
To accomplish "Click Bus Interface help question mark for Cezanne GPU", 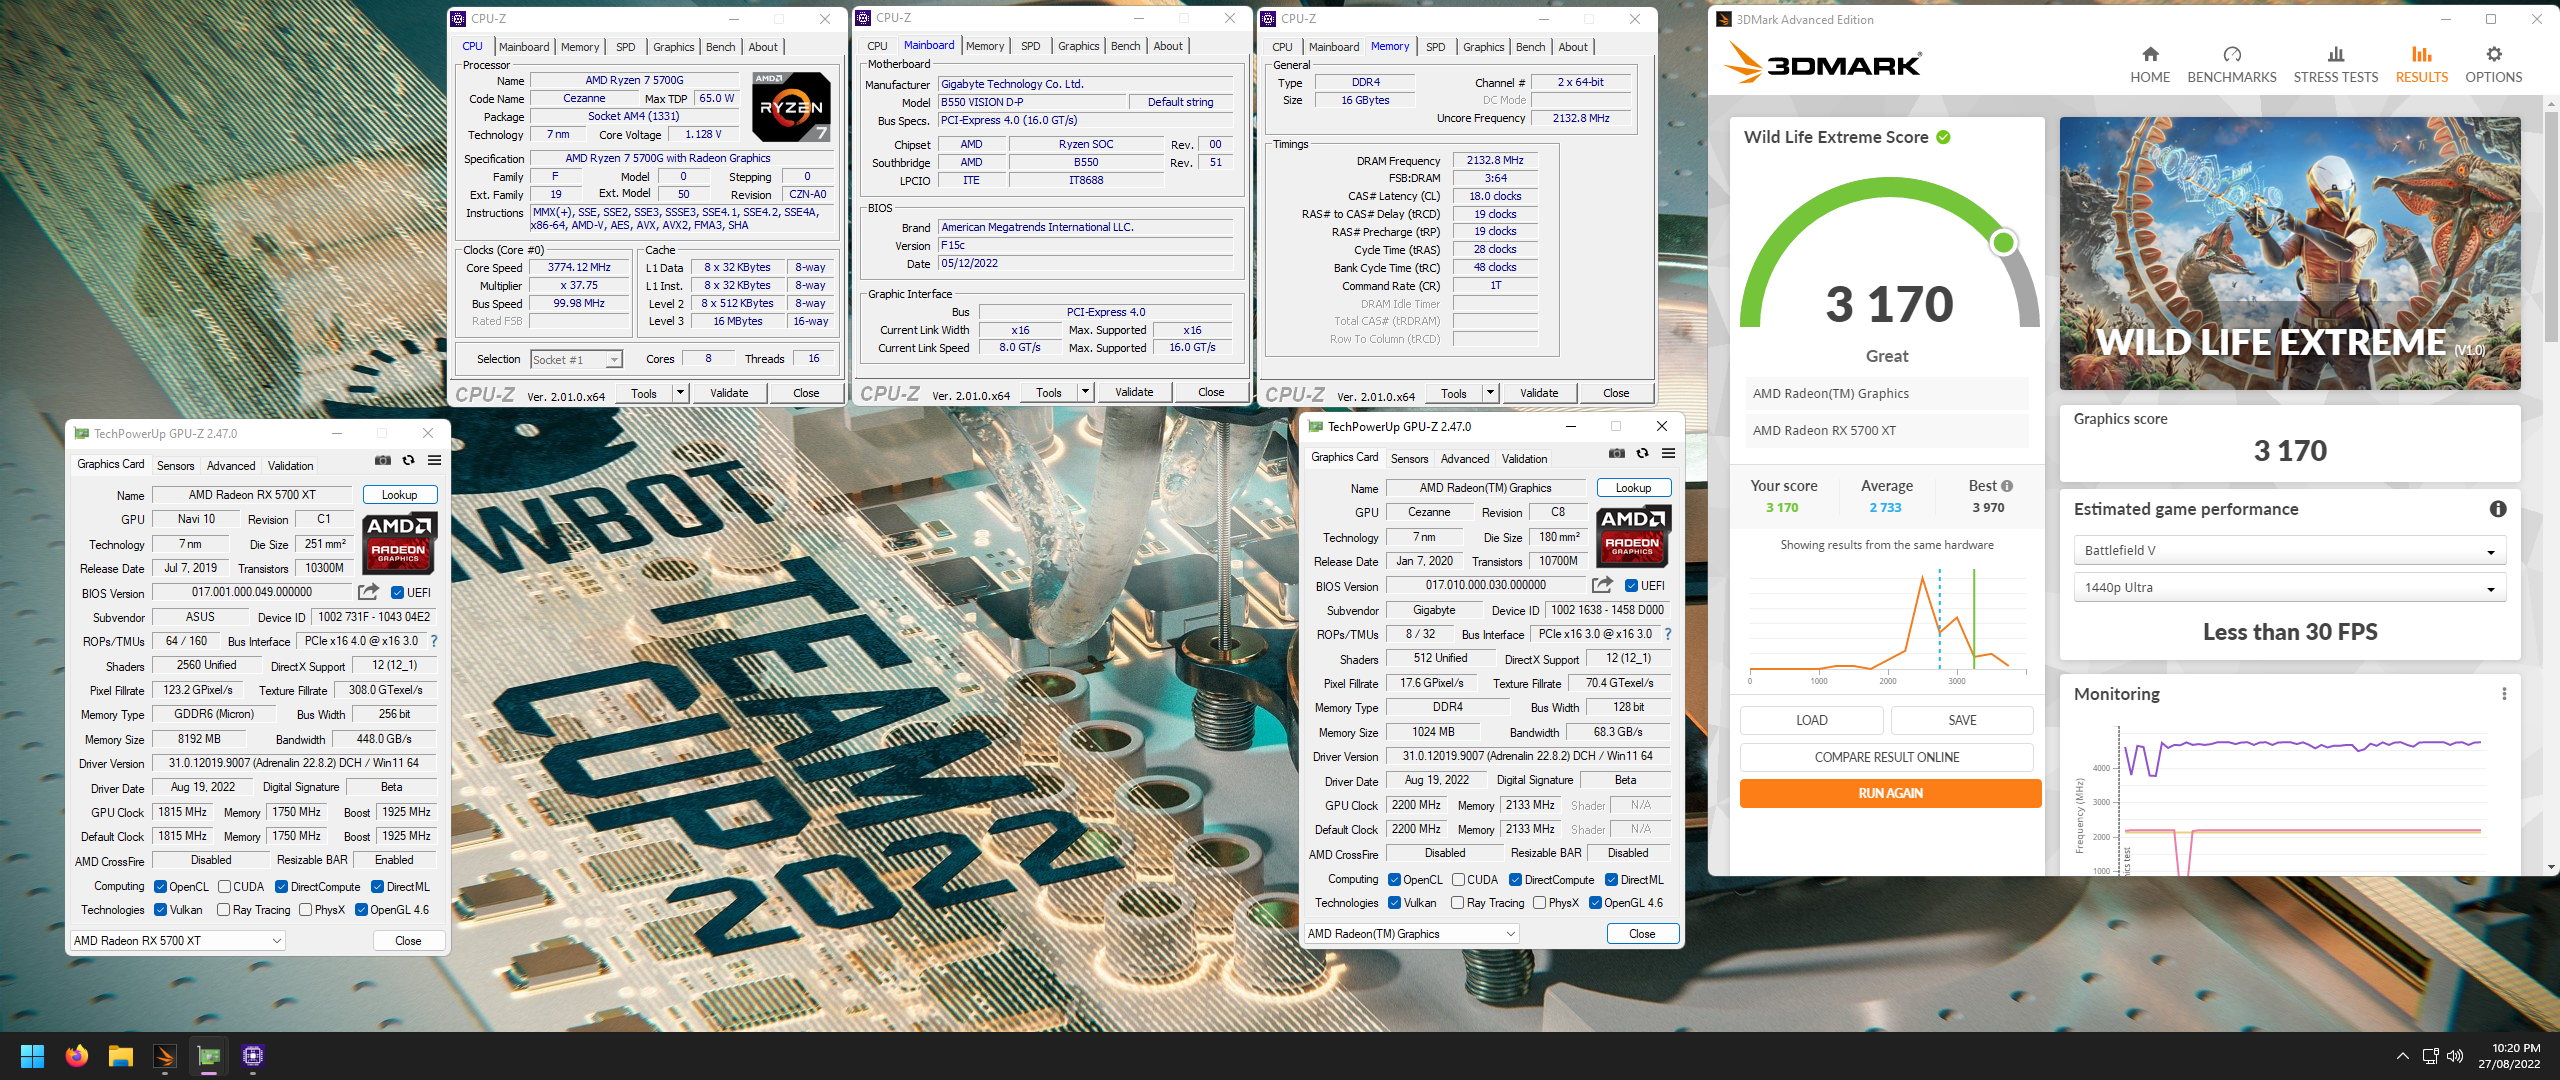I will pos(1668,634).
